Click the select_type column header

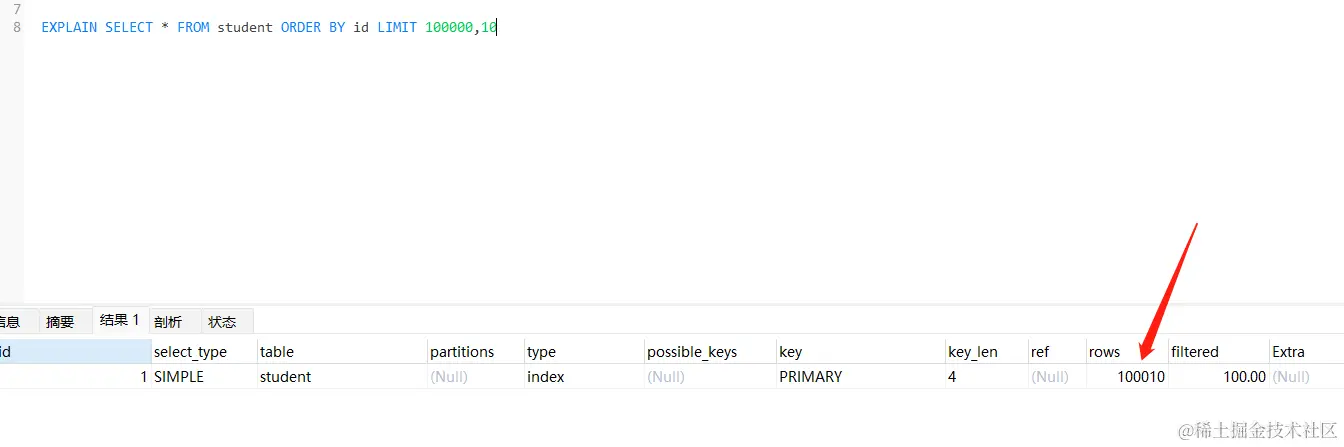[x=190, y=352]
